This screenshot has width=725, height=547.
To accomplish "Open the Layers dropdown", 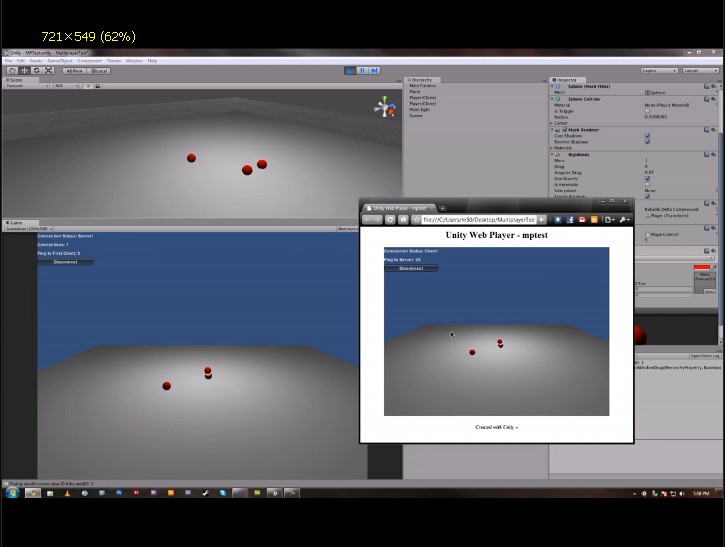I will point(659,71).
